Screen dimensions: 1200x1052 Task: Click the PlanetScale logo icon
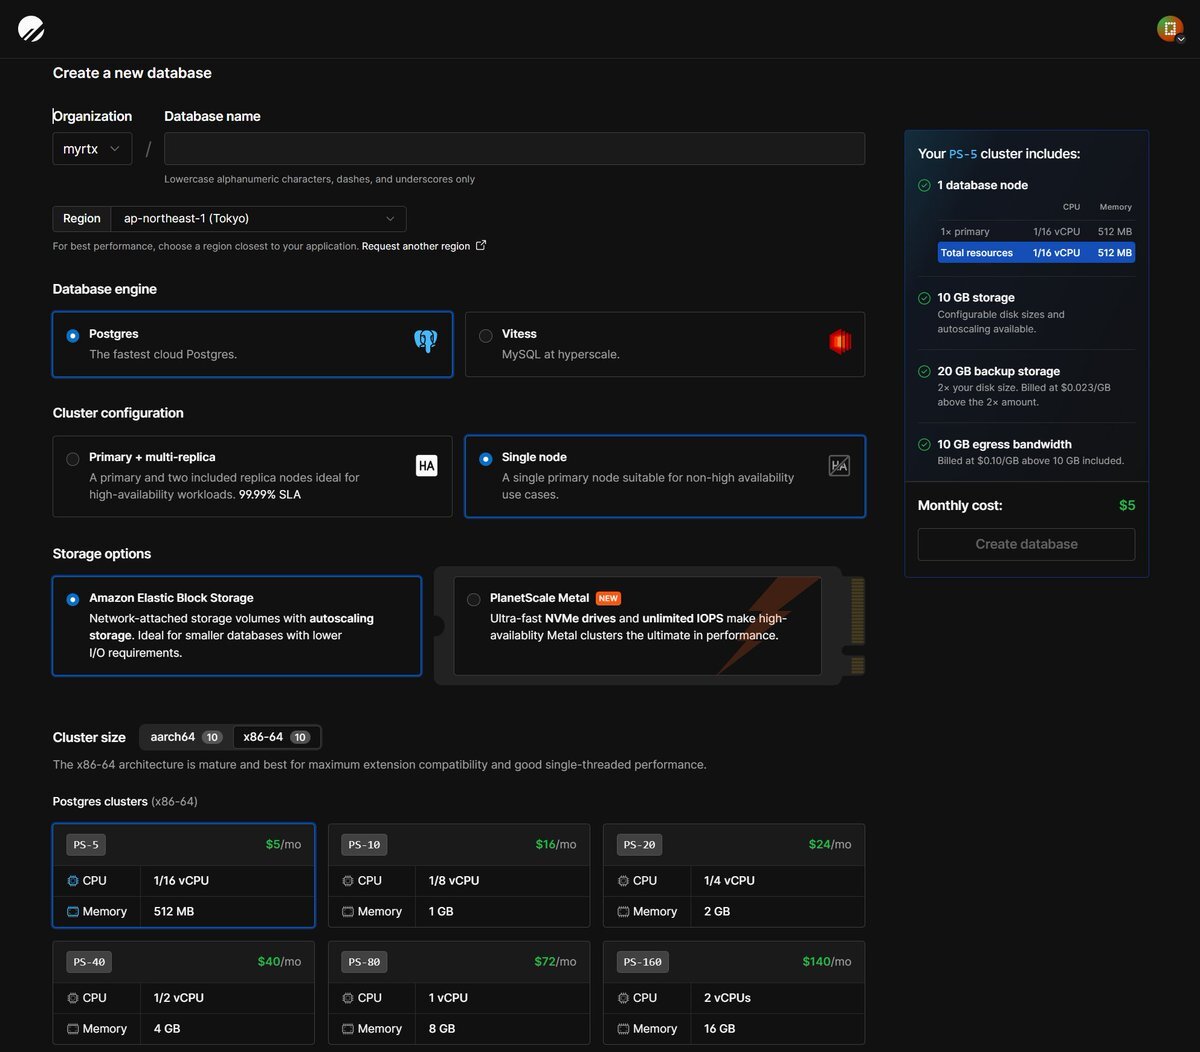(31, 29)
